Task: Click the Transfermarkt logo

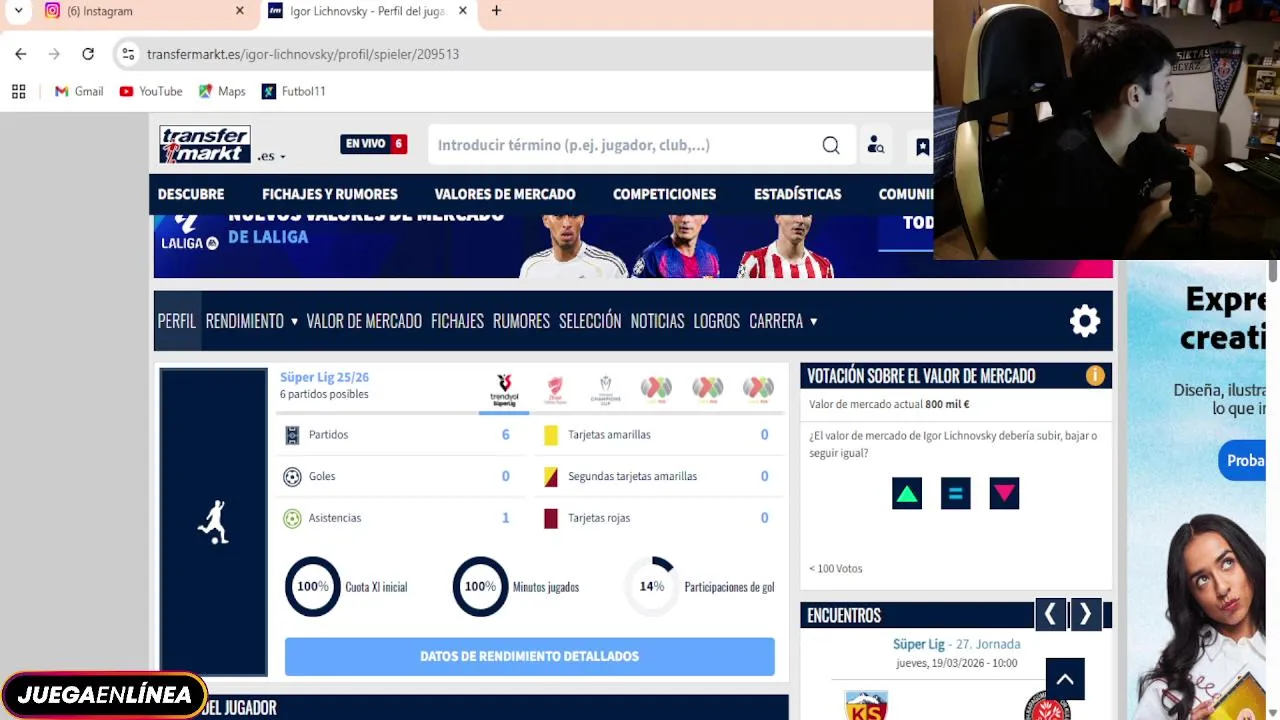Action: (205, 145)
